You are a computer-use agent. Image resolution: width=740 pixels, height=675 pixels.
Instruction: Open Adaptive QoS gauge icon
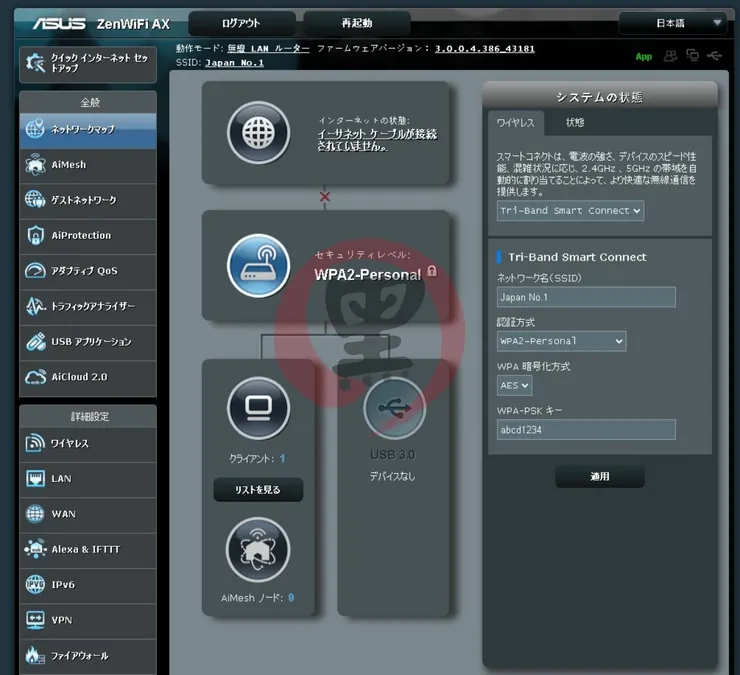pyautogui.click(x=35, y=270)
